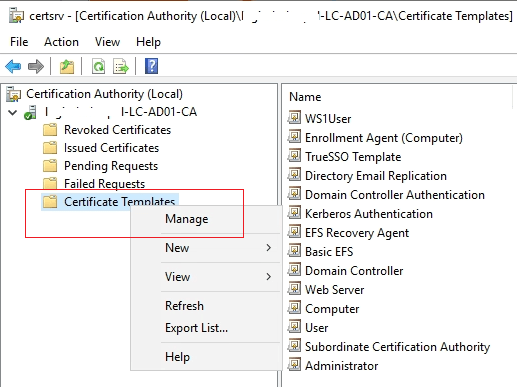Click the Issued Certificates folder icon

coord(50,148)
